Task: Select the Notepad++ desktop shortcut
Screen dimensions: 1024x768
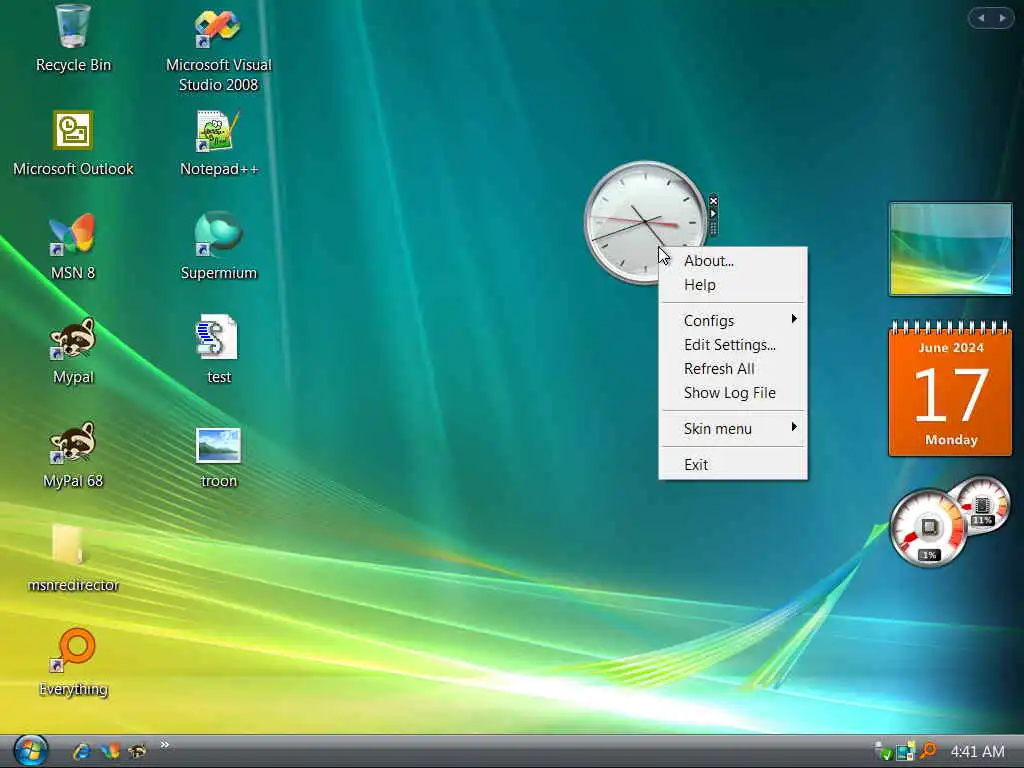Action: 218,142
